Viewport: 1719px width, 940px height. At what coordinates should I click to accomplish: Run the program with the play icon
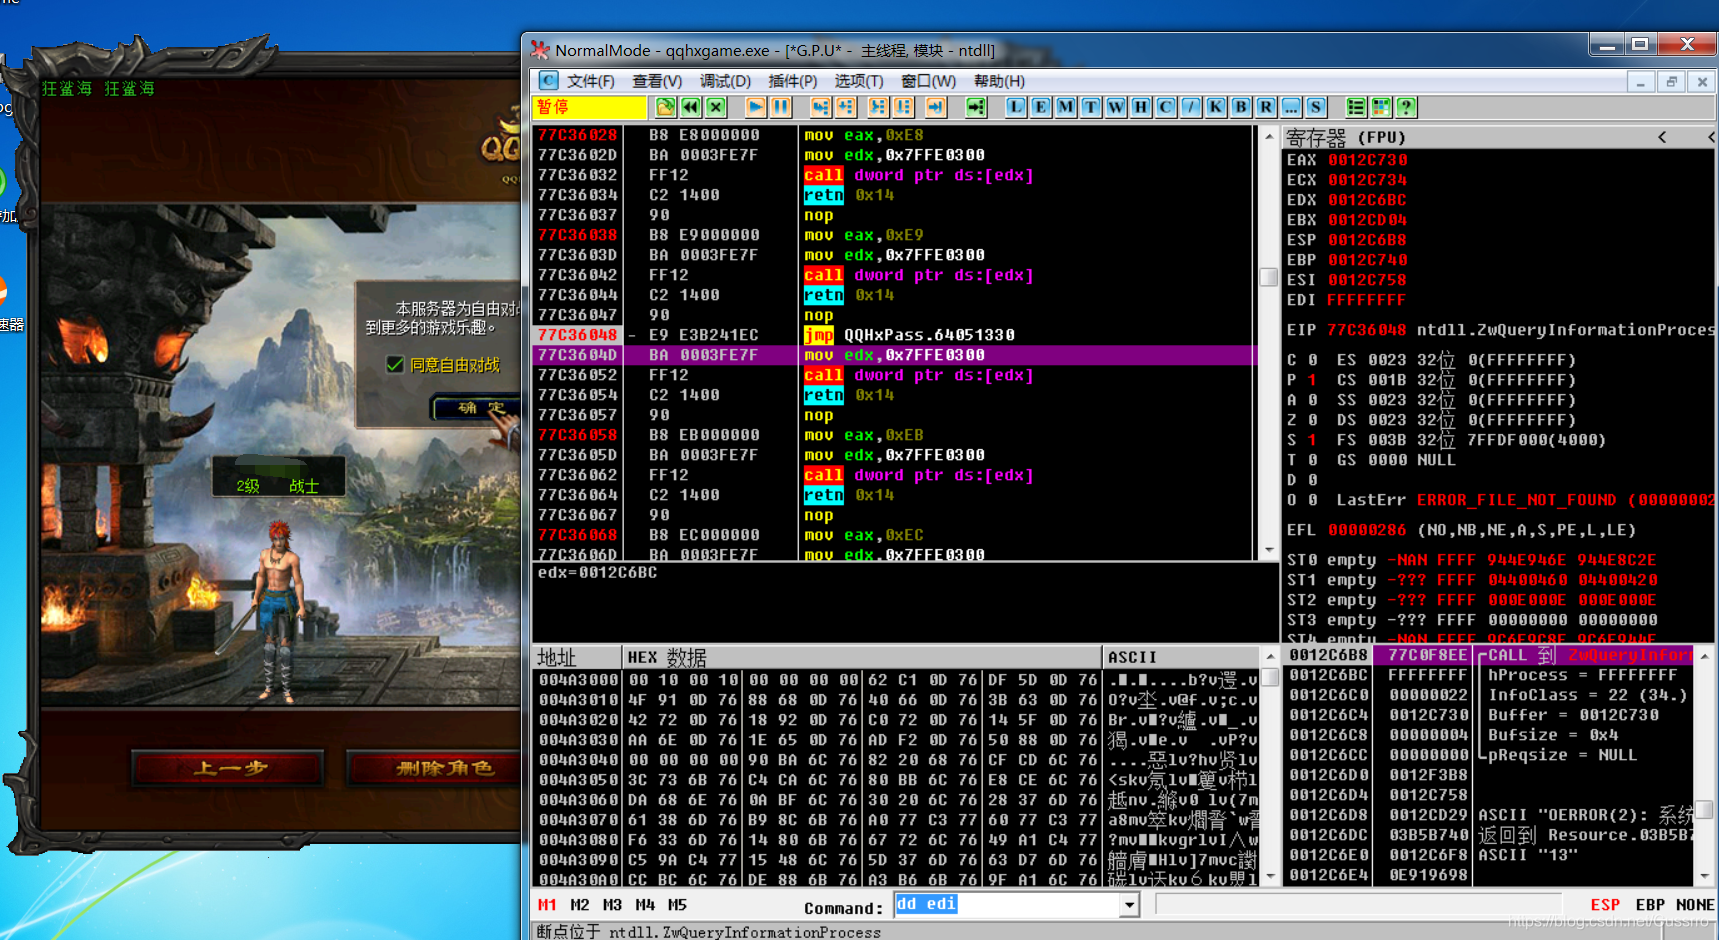point(756,107)
